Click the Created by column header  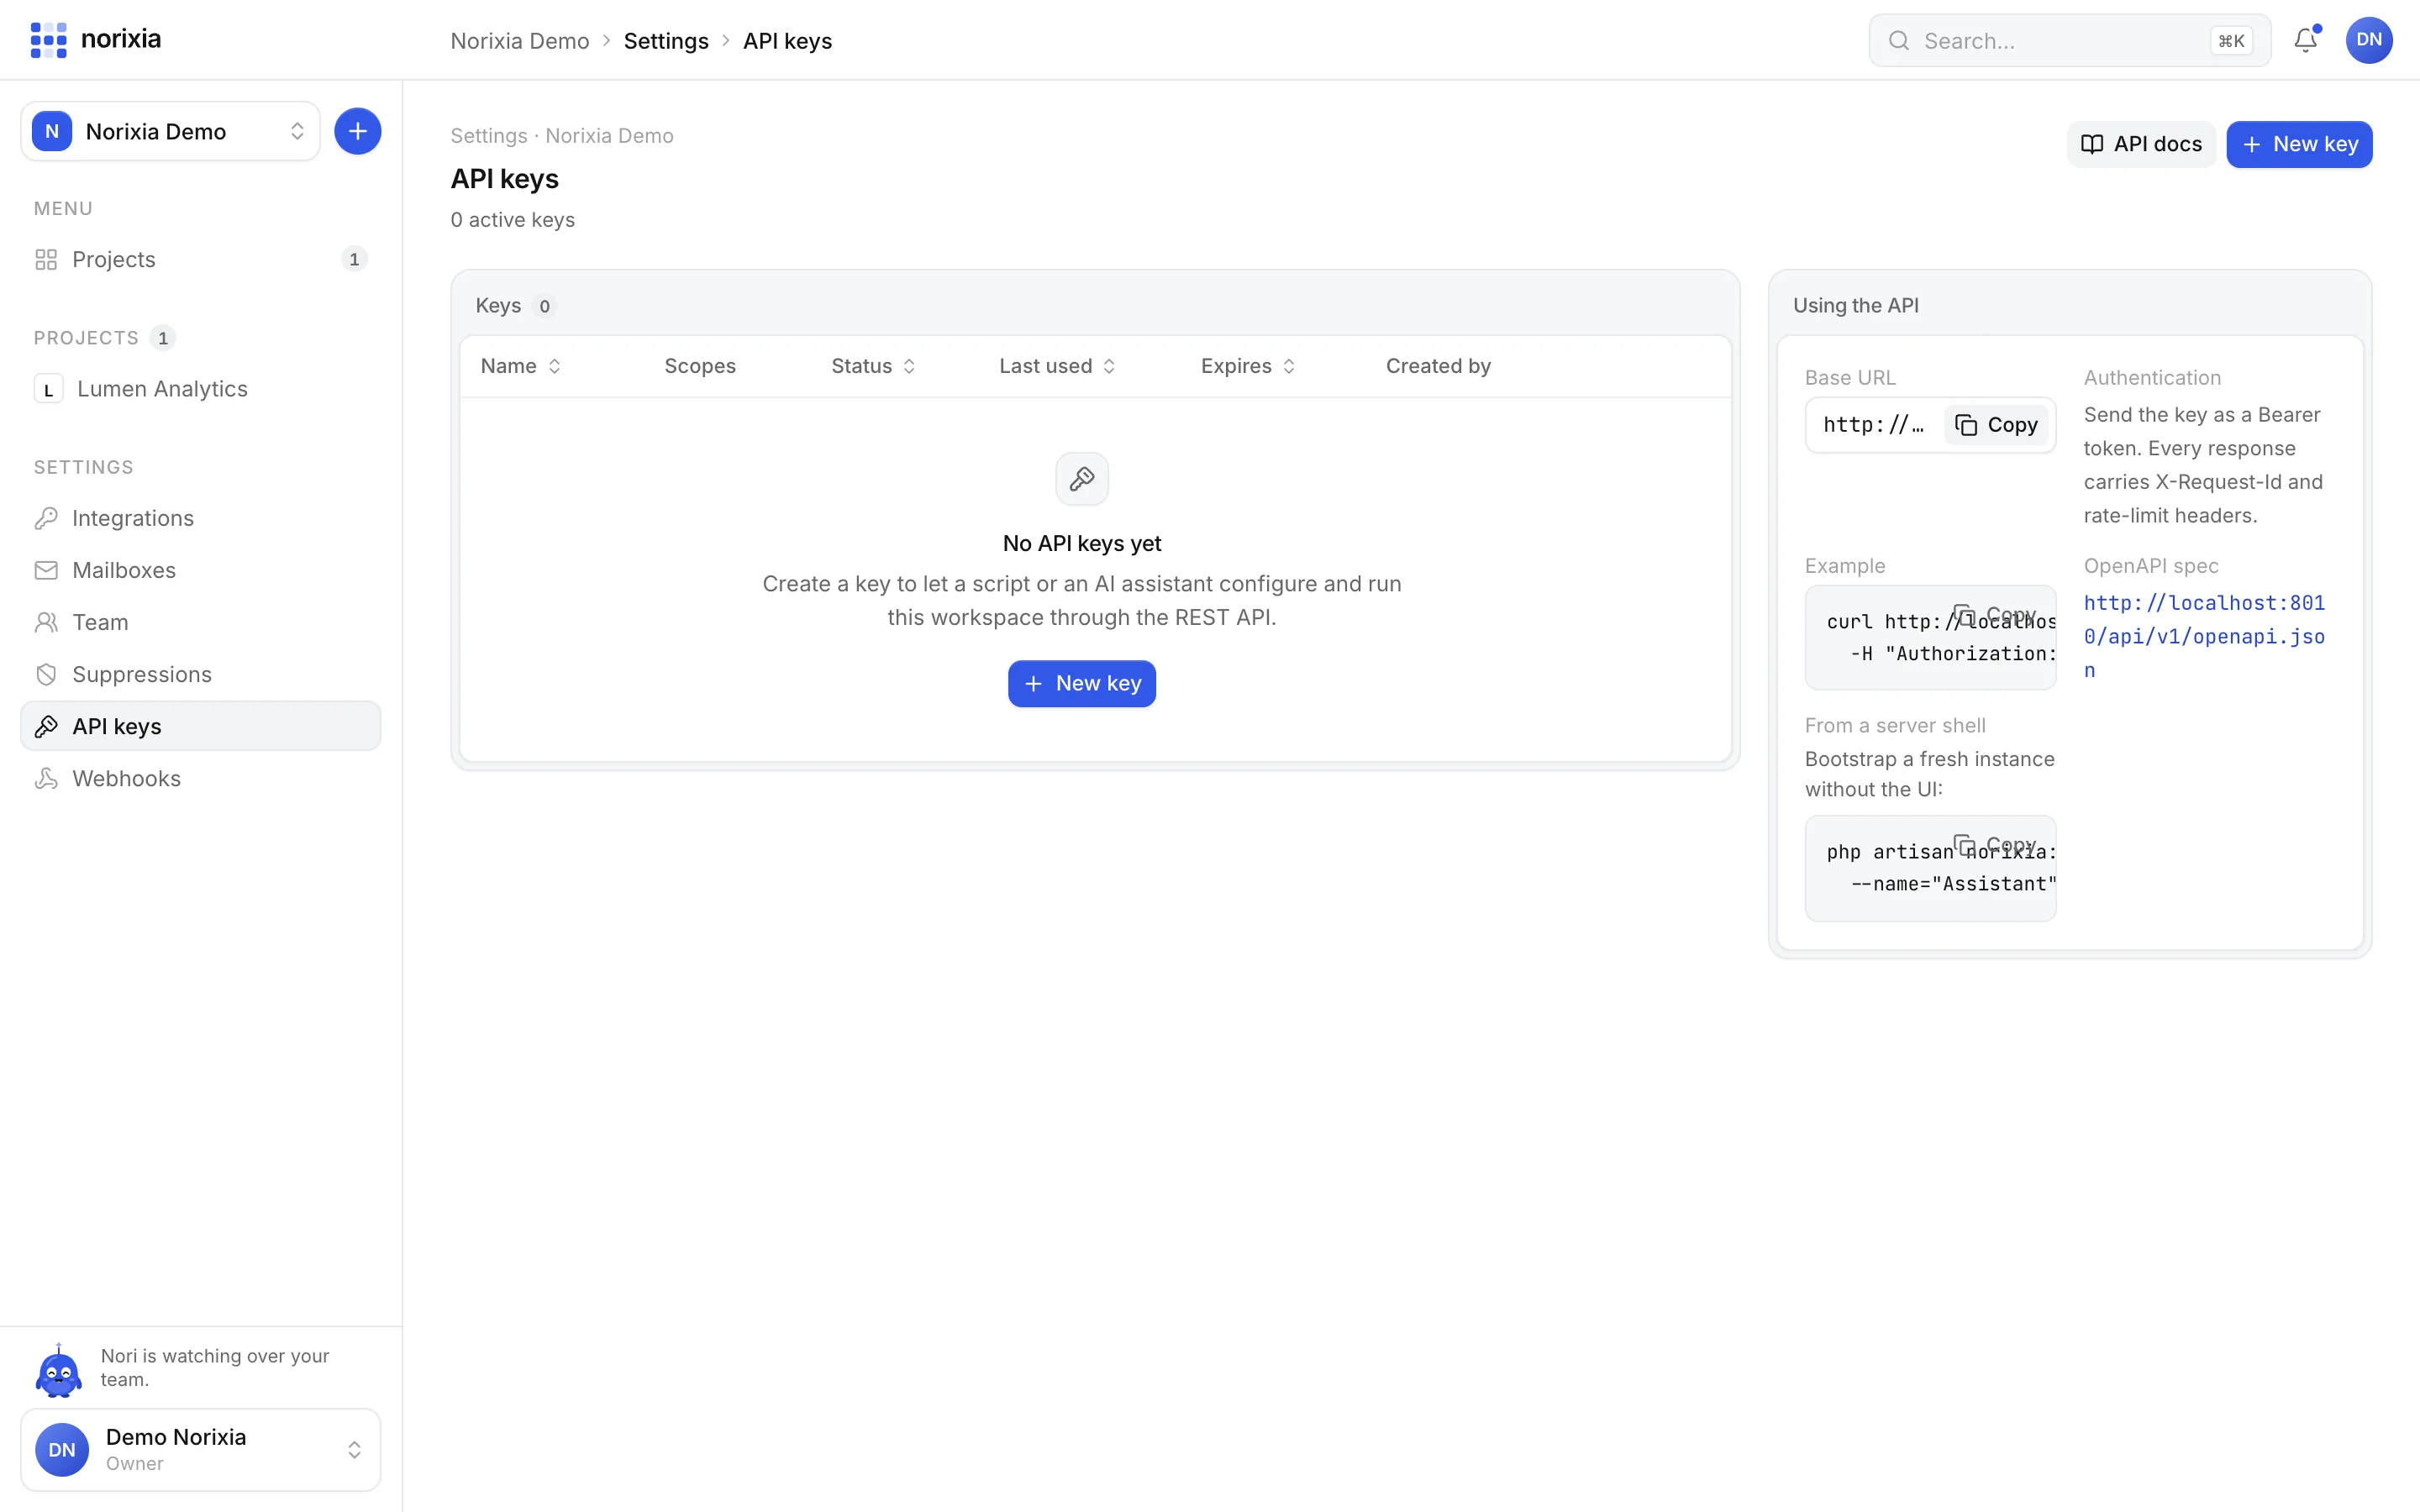(x=1437, y=366)
